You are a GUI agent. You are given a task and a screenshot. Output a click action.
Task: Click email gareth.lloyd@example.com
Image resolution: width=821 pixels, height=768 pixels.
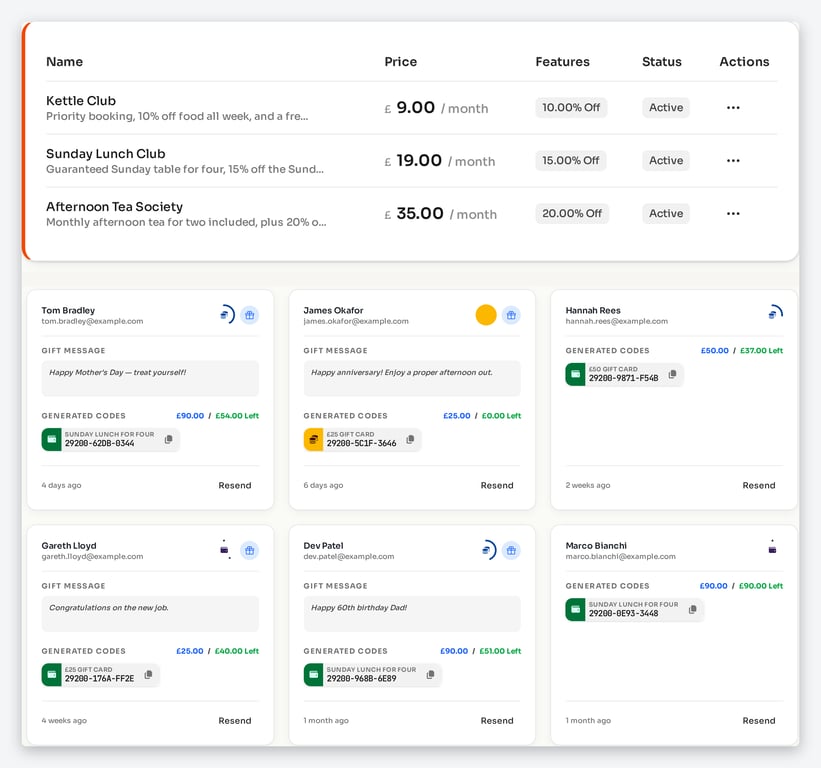tap(92, 556)
